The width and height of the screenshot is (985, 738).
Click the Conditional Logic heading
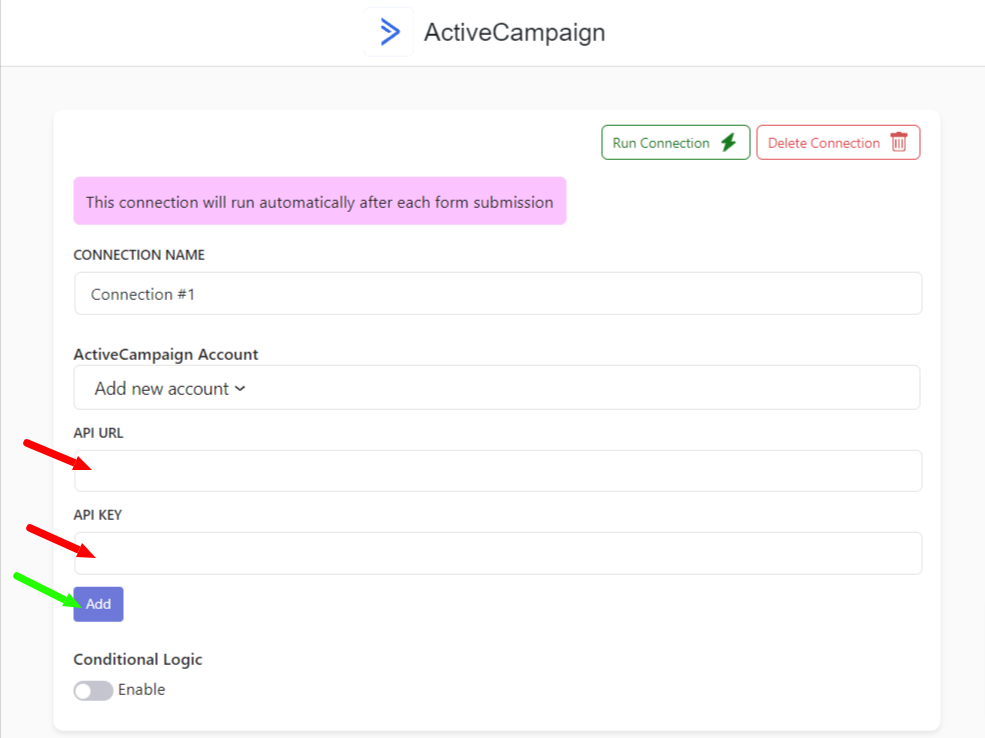coord(138,659)
